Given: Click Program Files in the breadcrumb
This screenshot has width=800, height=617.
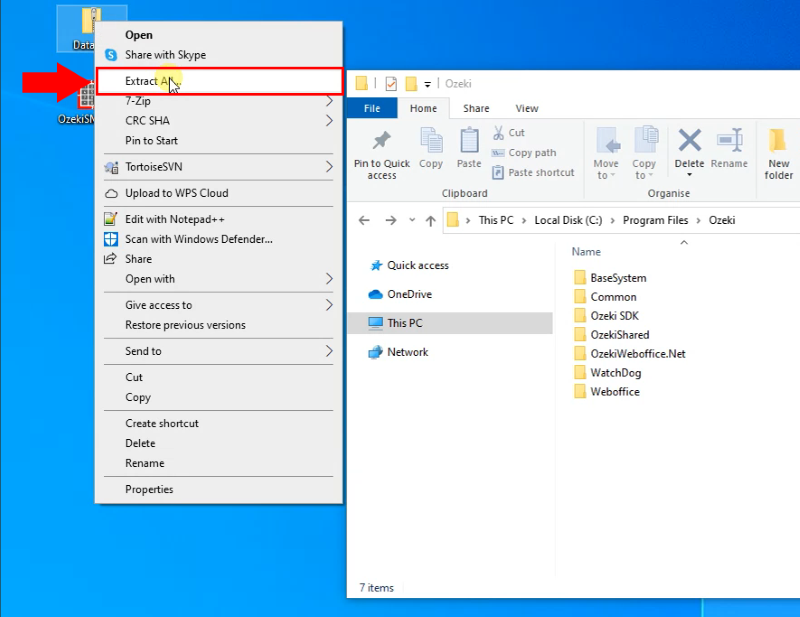Looking at the screenshot, I should tap(655, 220).
